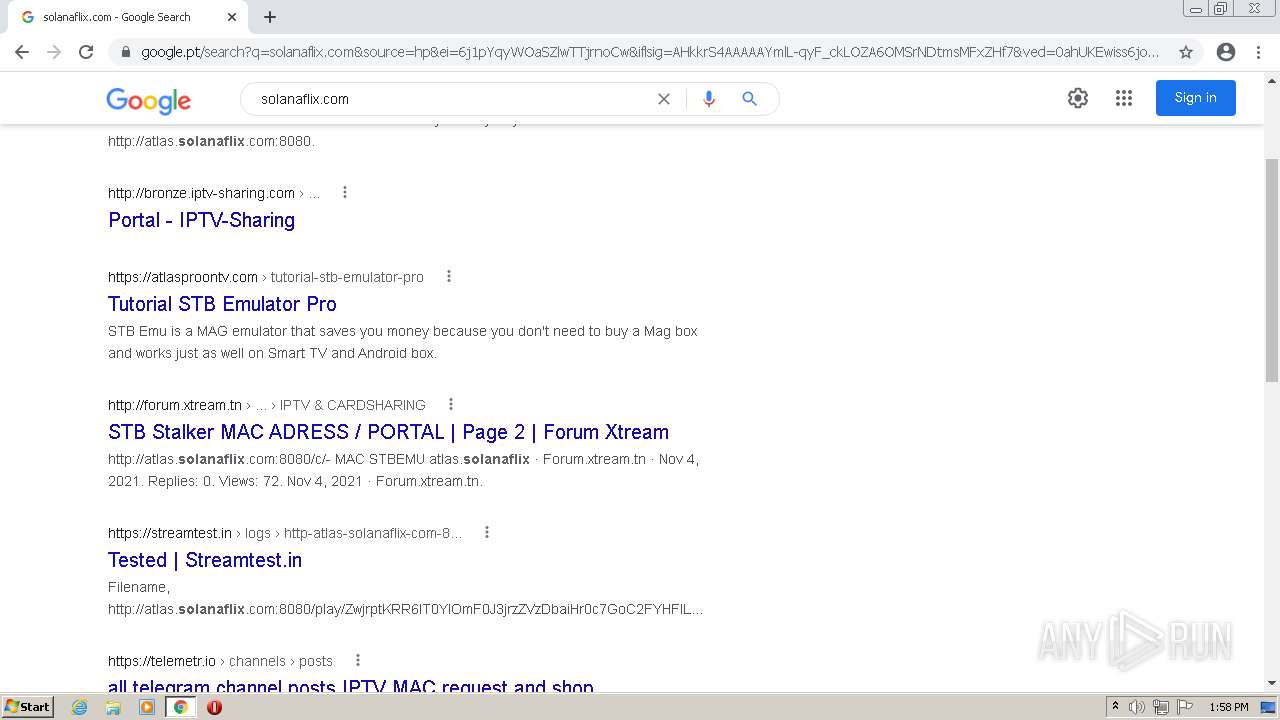Click the browser address bar URL
1280x720 pixels.
(650, 52)
